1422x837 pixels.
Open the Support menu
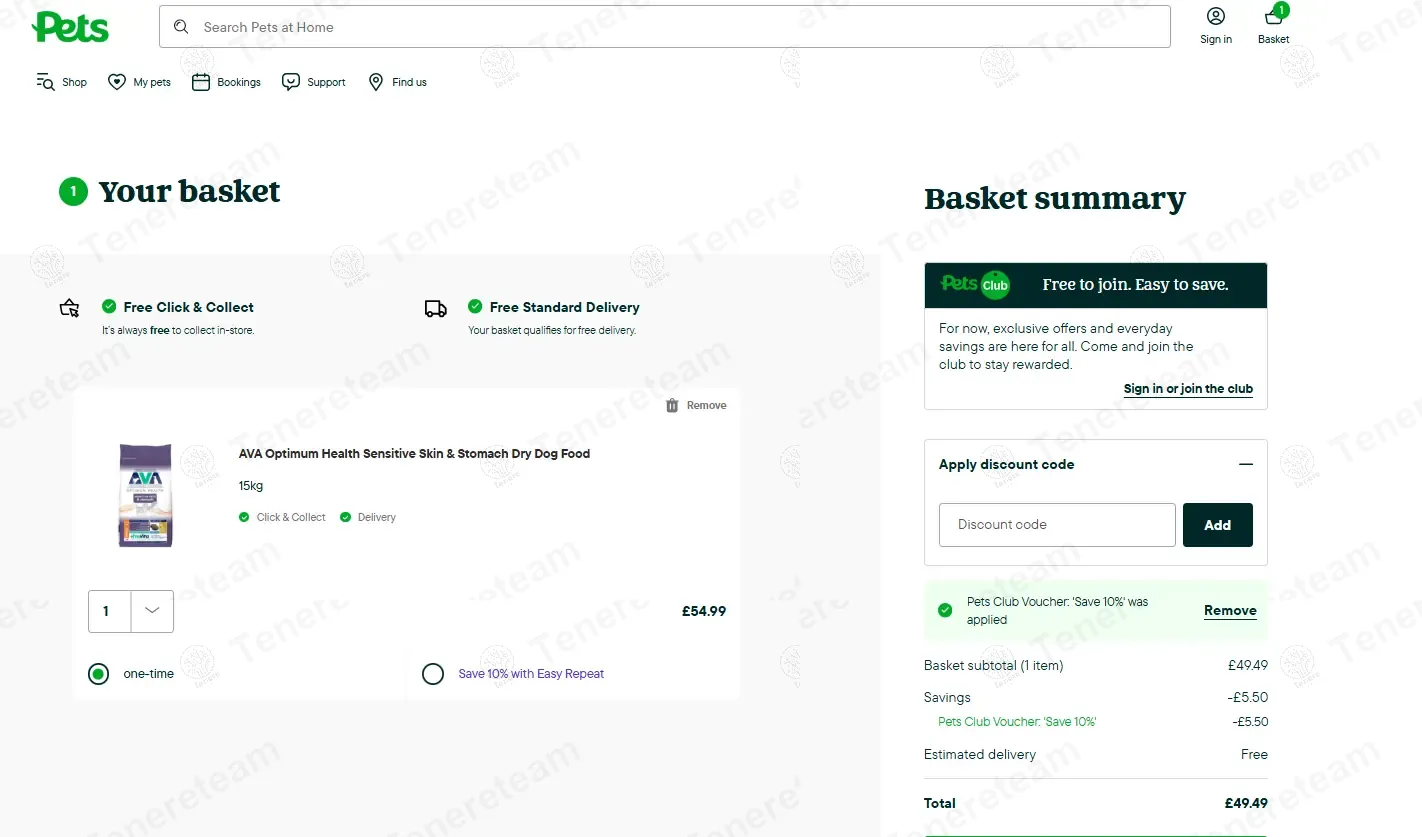(314, 82)
